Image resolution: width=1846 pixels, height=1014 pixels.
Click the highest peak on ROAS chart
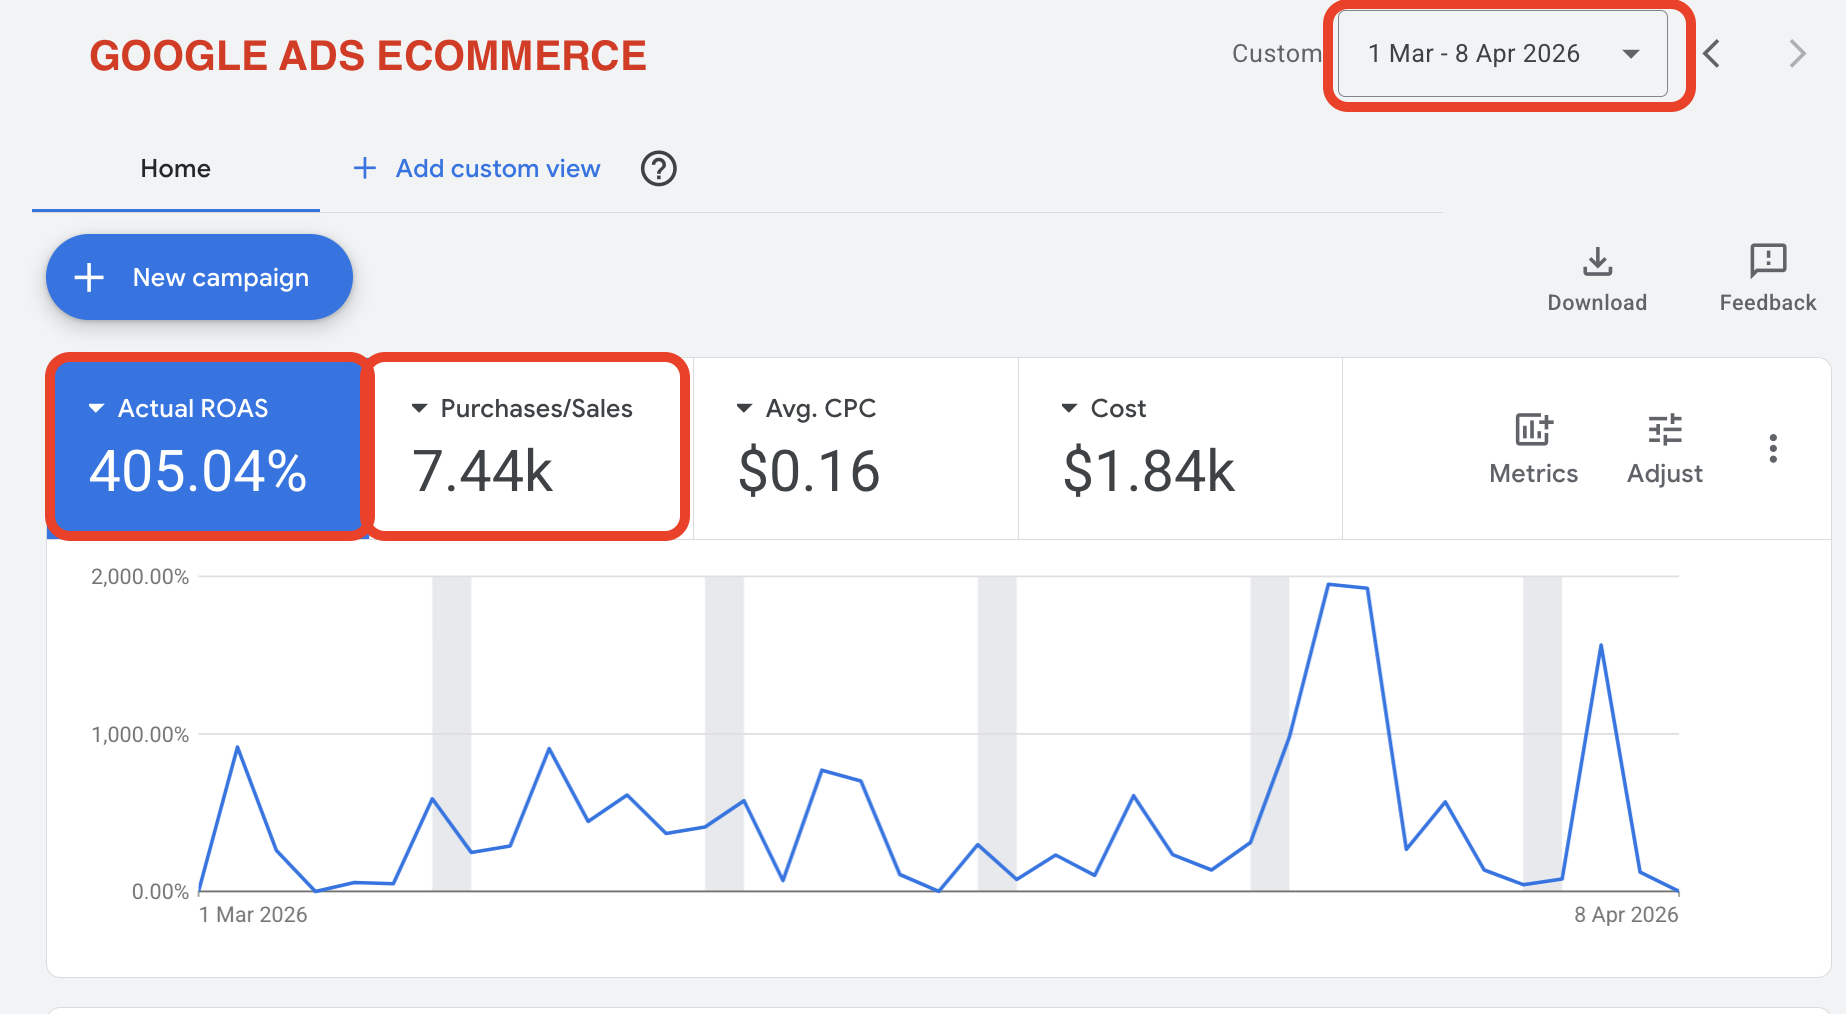(1329, 584)
